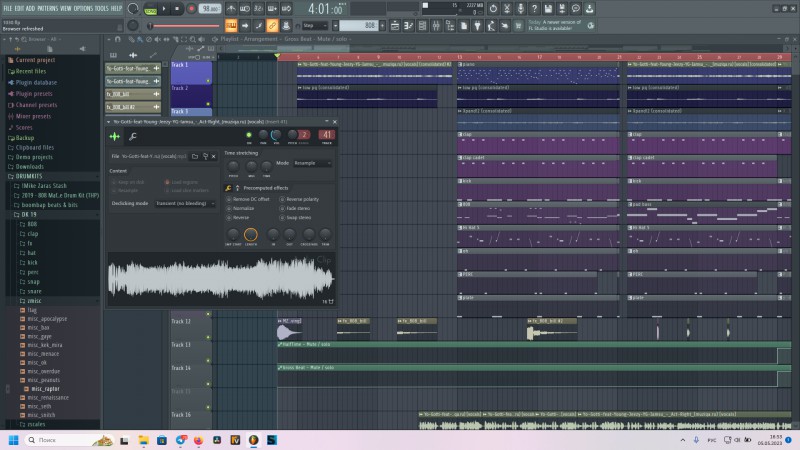Open the plugin picker plug icon
This screenshot has width=800, height=450.
coord(478,26)
